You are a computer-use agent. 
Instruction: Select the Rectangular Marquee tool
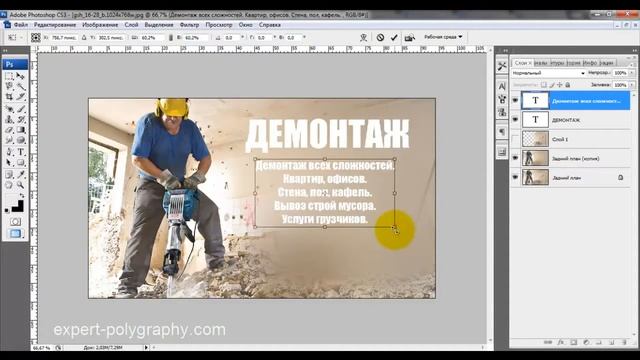pos(9,76)
